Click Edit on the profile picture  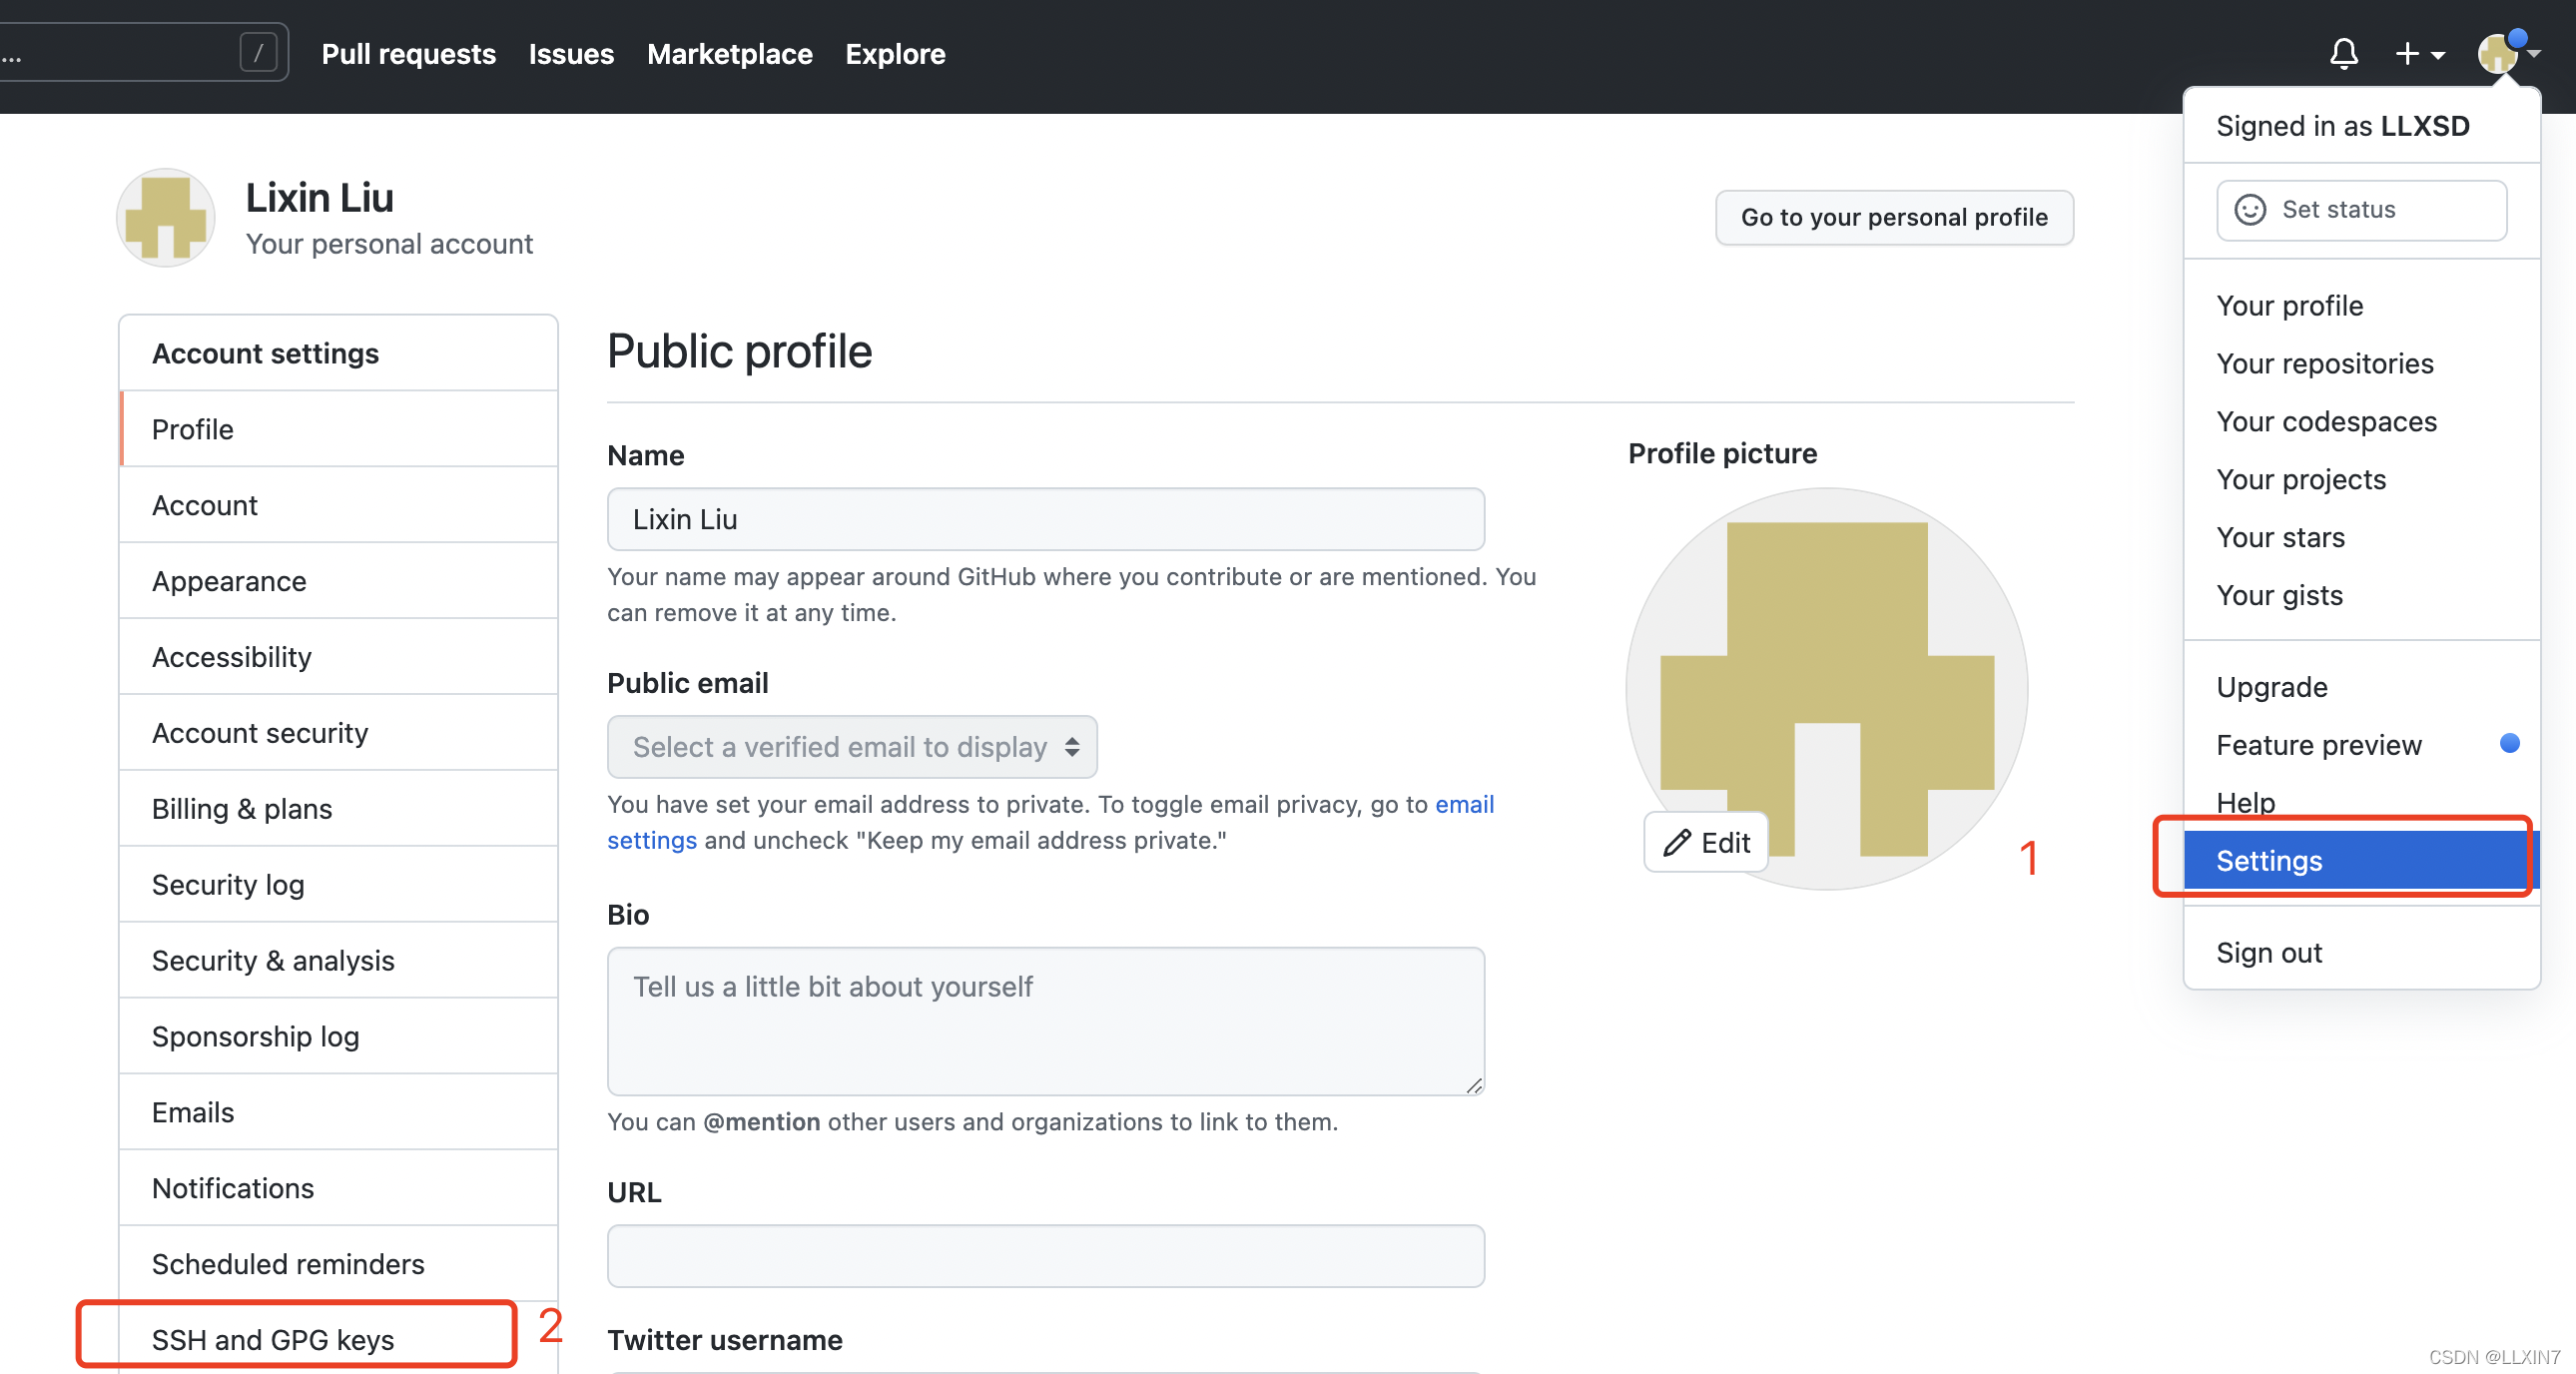pyautogui.click(x=1706, y=843)
